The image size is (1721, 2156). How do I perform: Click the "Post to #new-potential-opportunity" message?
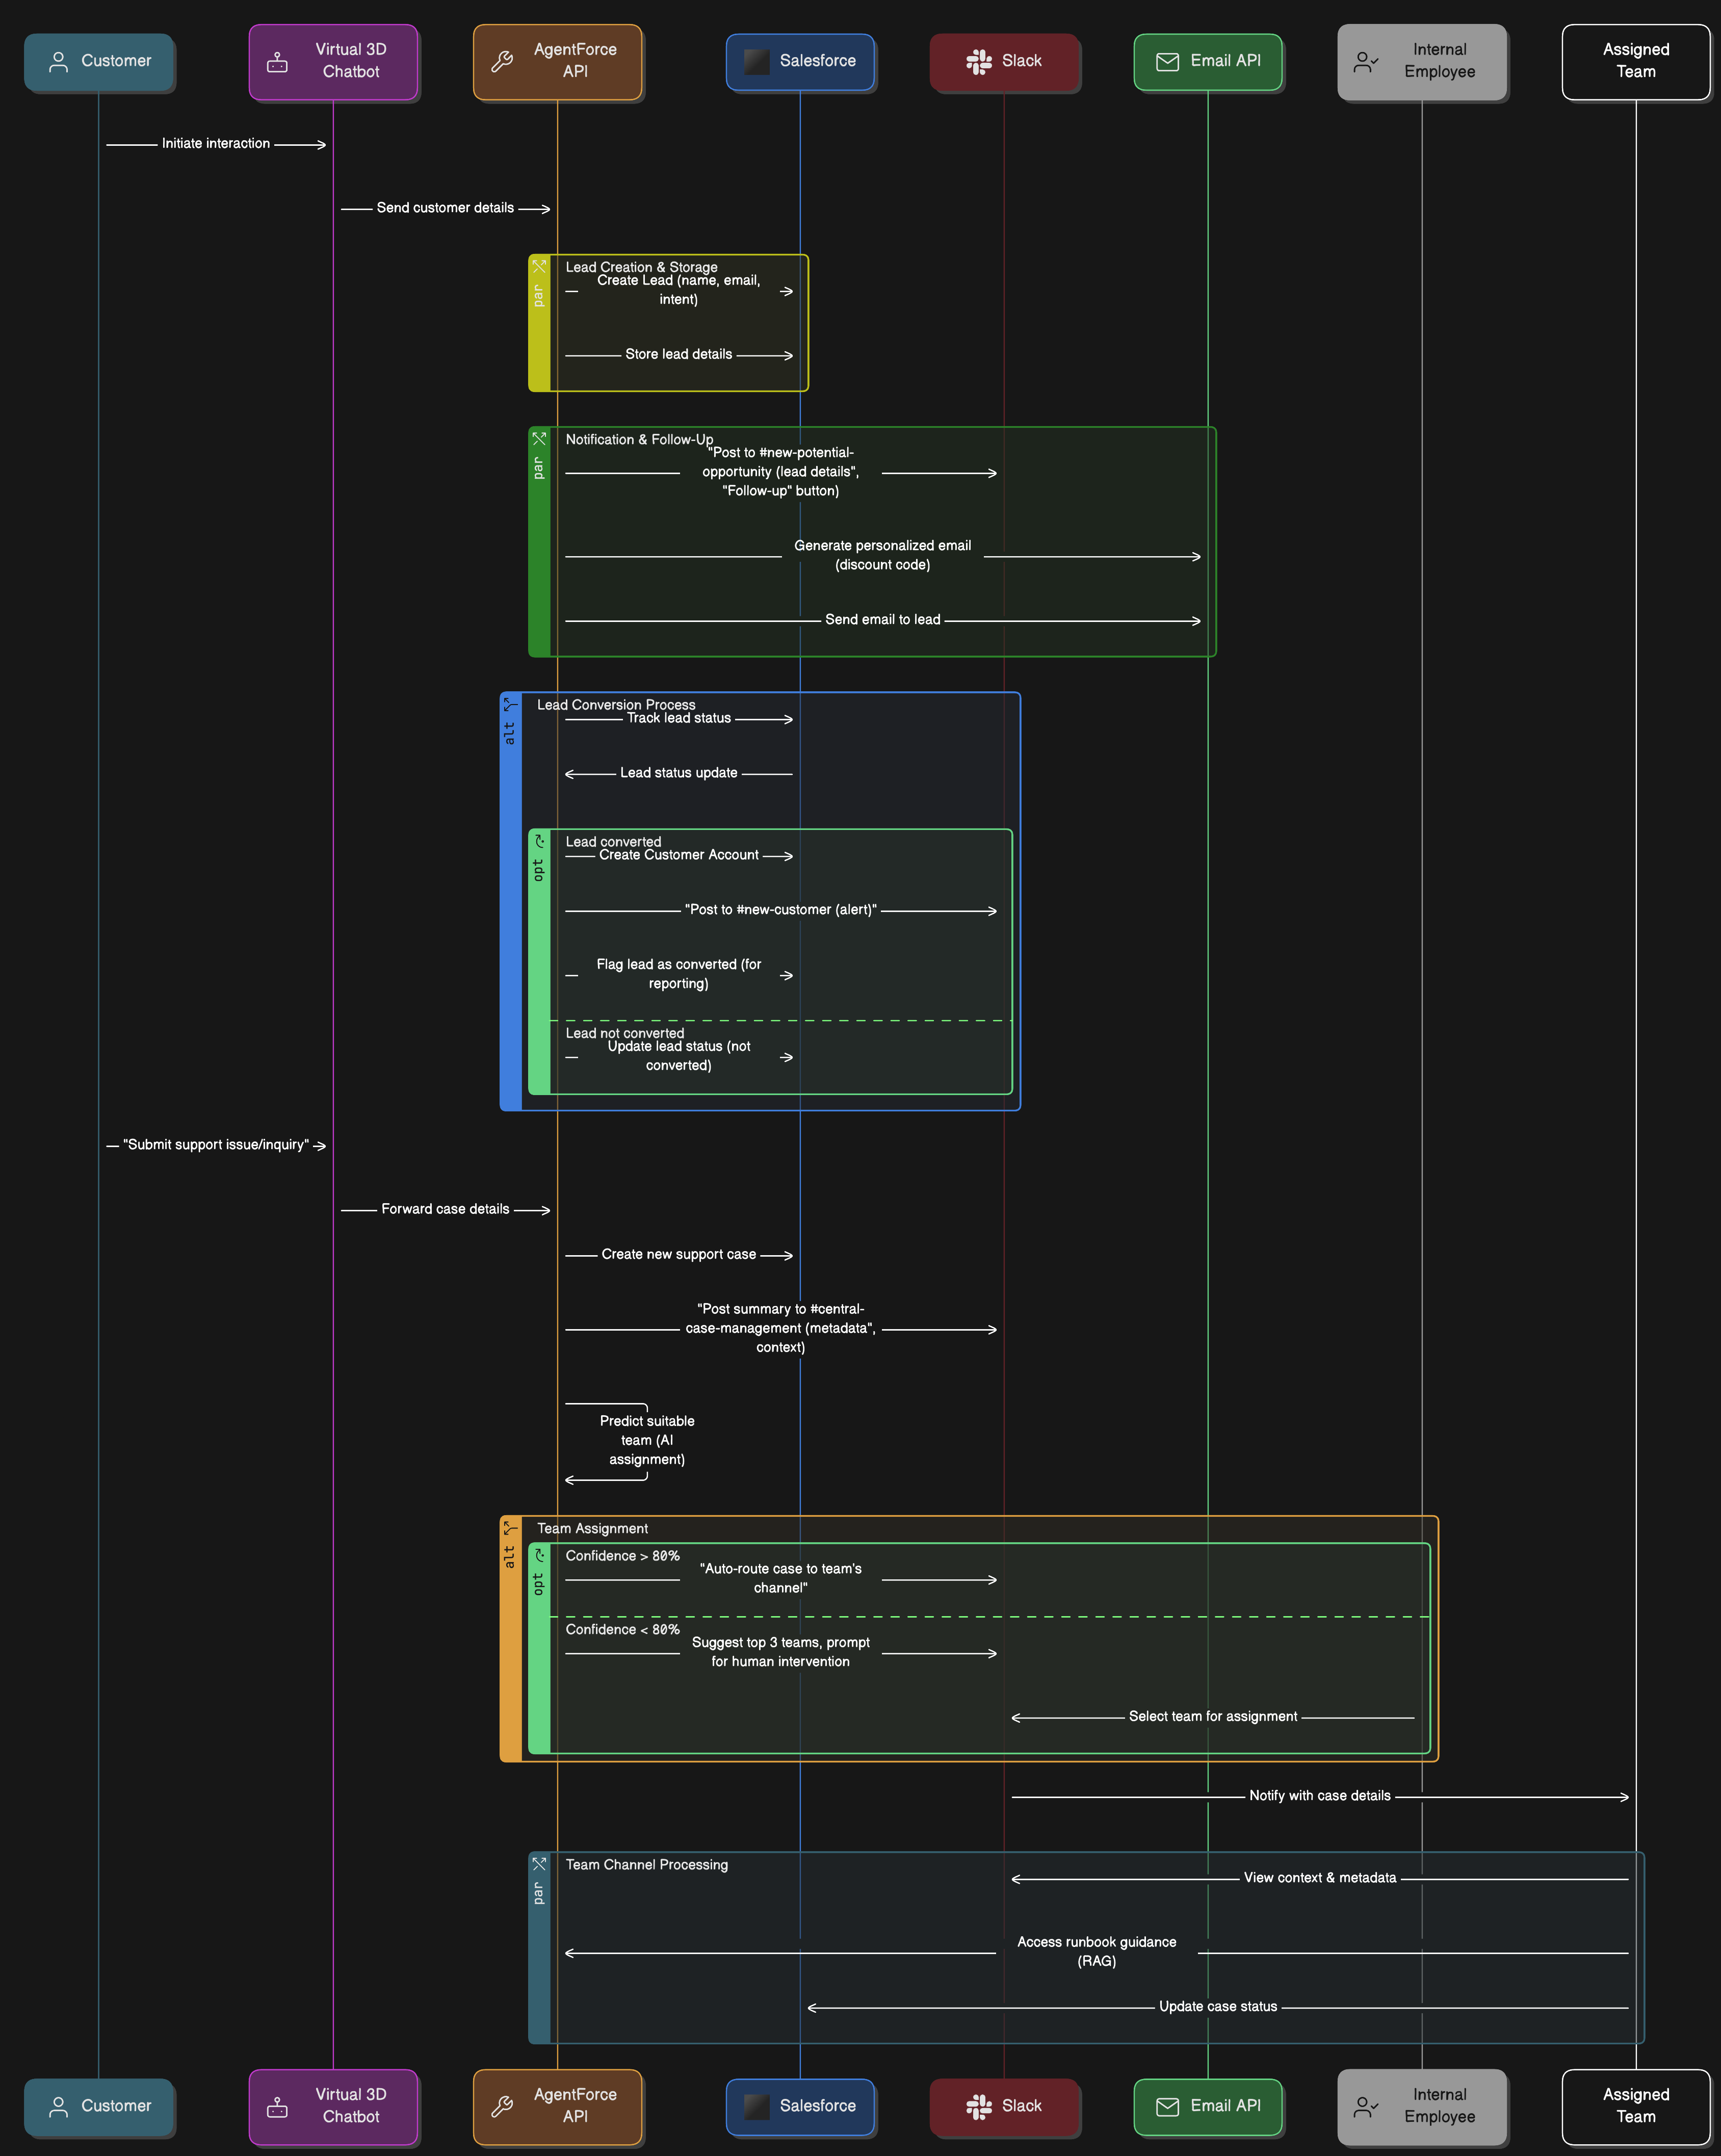[781, 472]
